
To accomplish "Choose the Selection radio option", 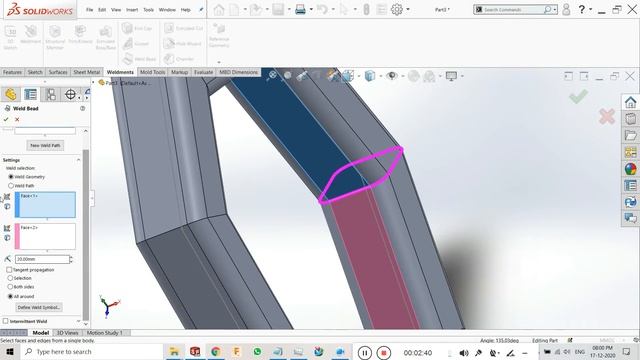I will pos(10,278).
